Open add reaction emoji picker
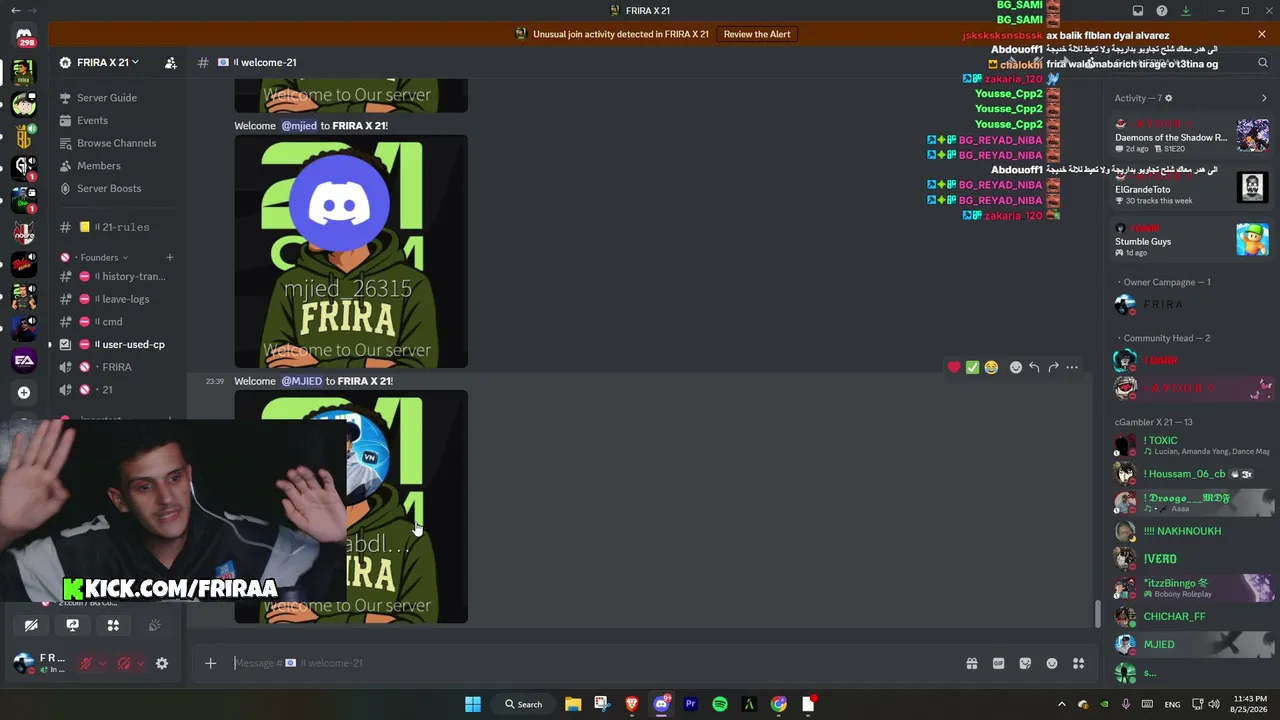 tap(1016, 367)
